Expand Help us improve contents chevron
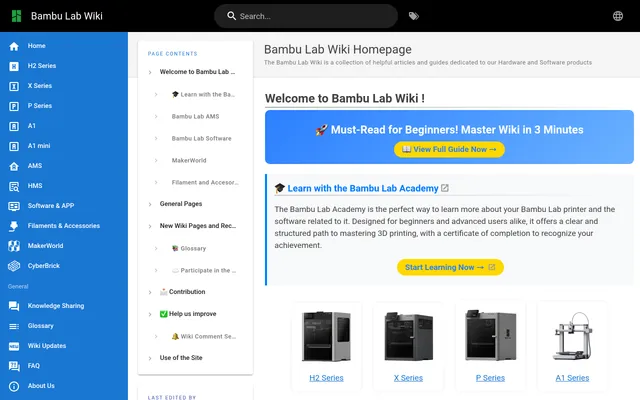The width and height of the screenshot is (640, 400). 150,314
